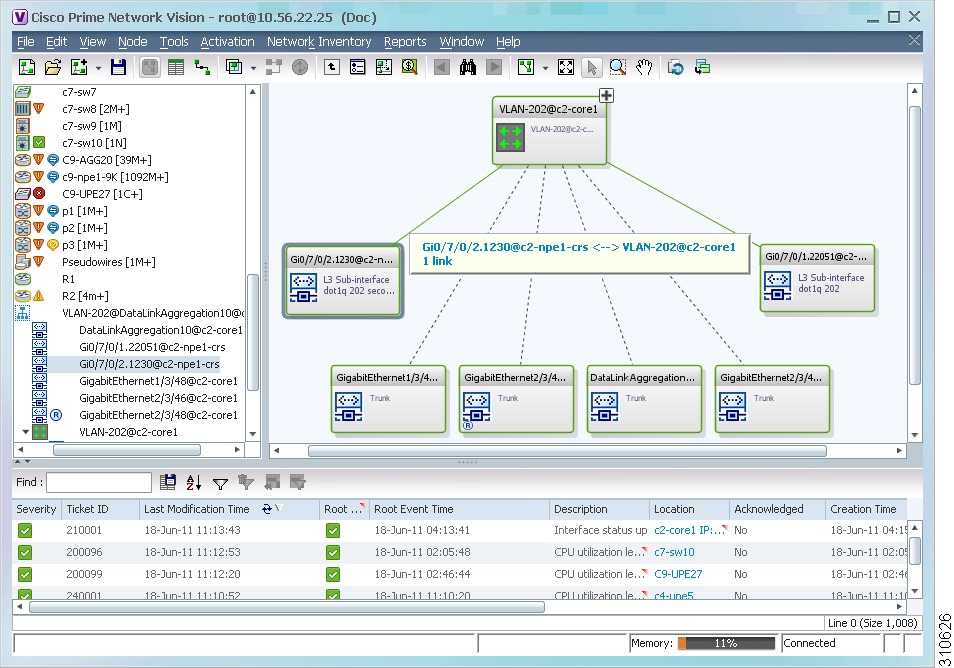Open a map with the folder icon
Image resolution: width=954 pixels, height=668 pixels.
(53, 67)
